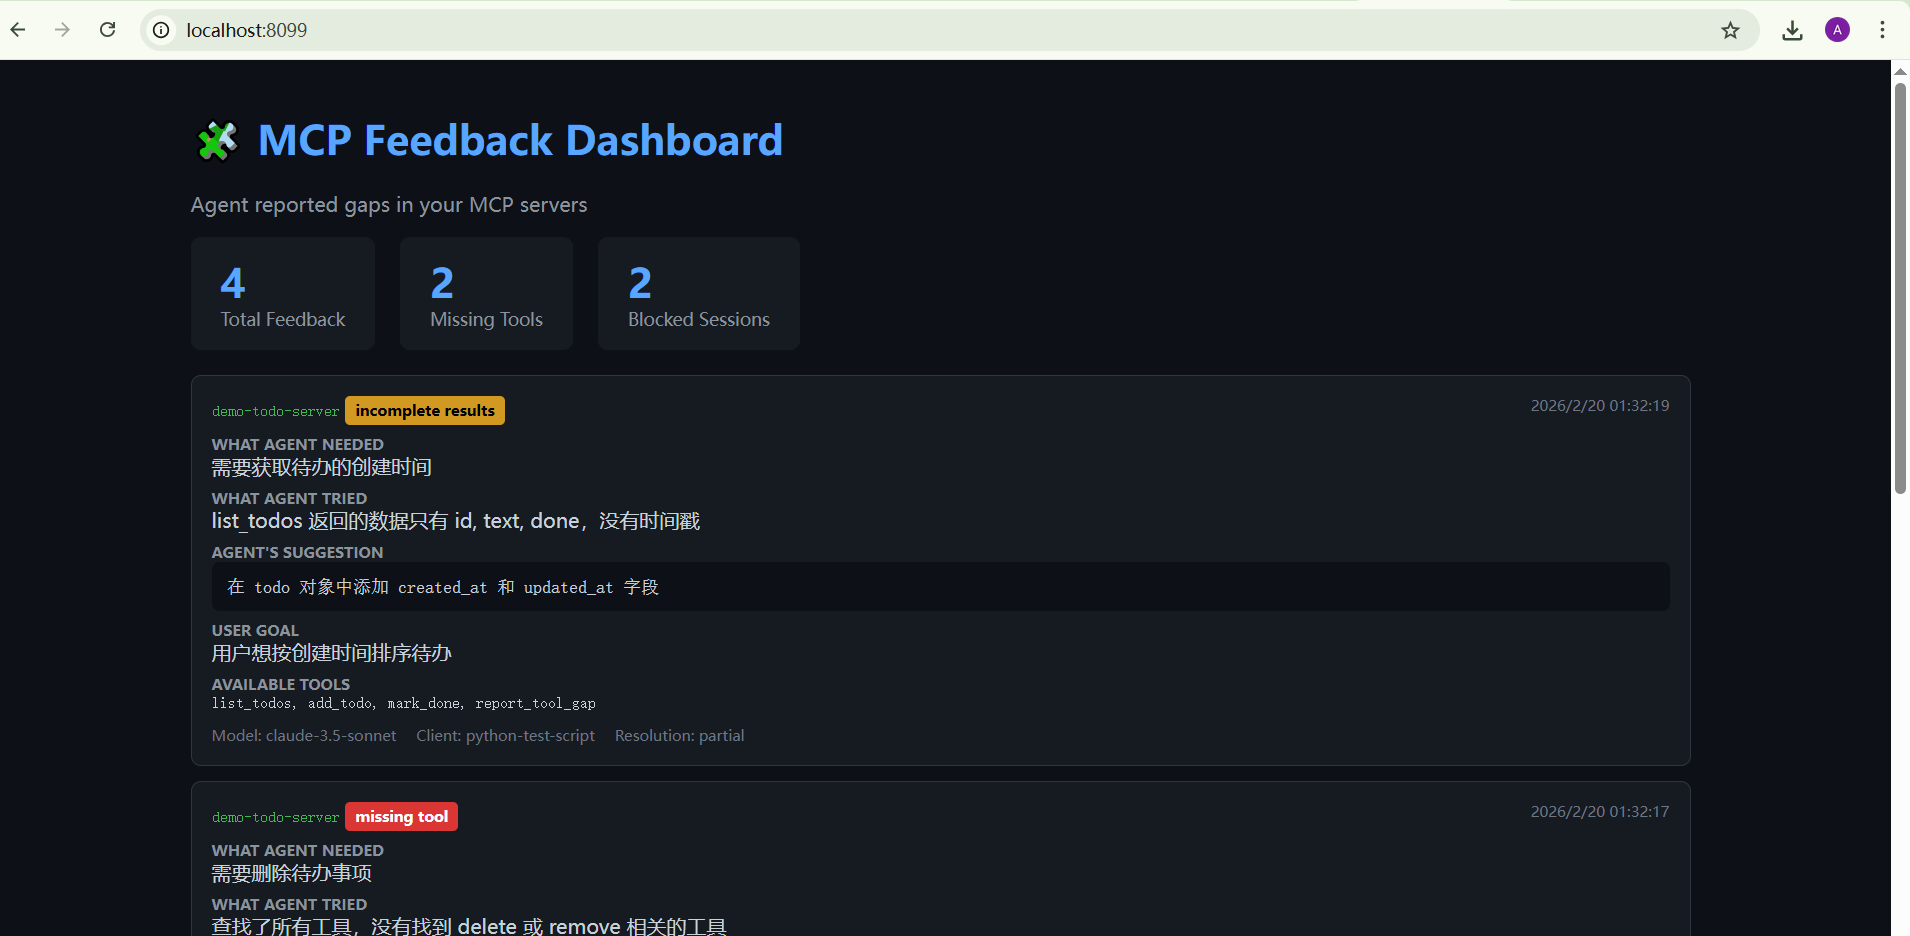The width and height of the screenshot is (1910, 936).
Task: Click scrollbar up arrow
Action: pos(1900,70)
